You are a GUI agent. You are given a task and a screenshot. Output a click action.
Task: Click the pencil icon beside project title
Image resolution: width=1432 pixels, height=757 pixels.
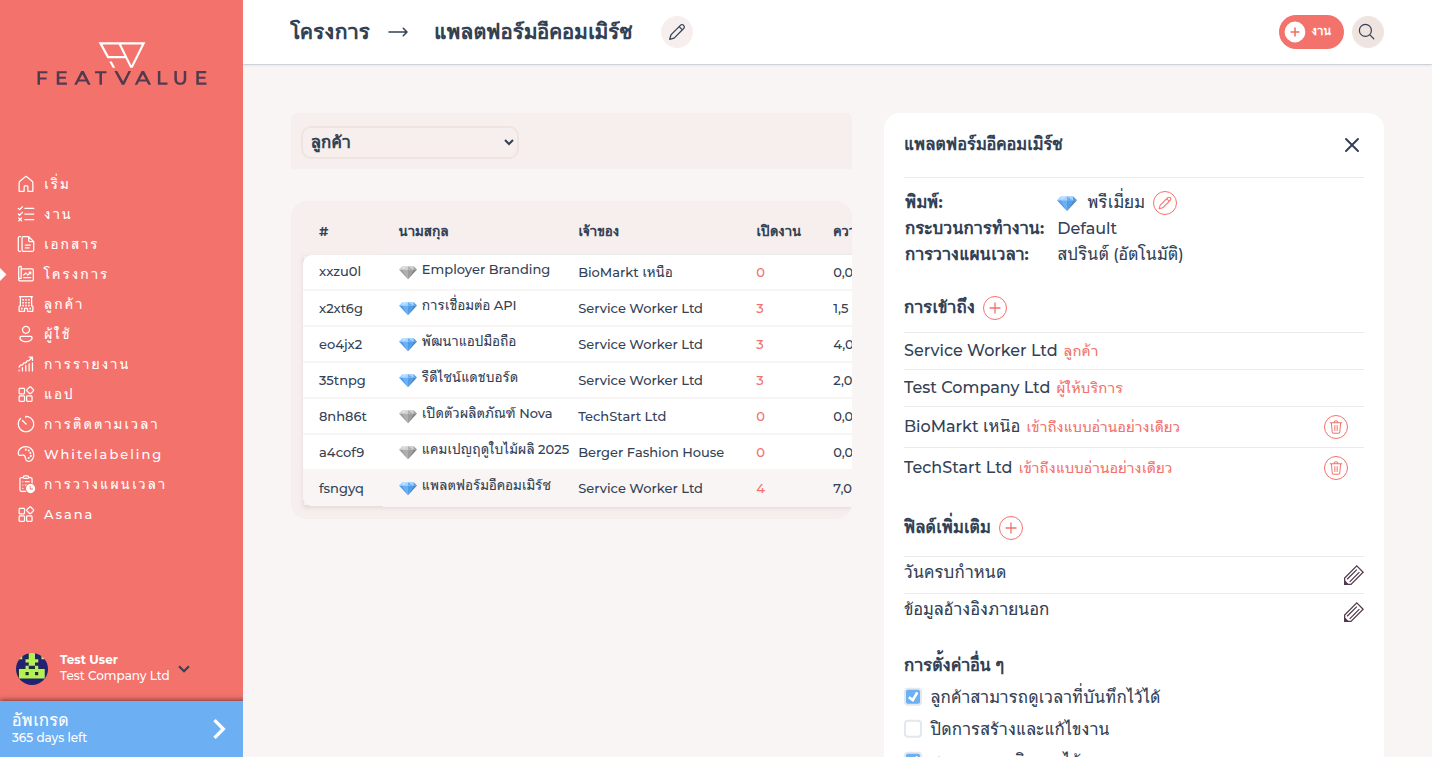coord(677,32)
